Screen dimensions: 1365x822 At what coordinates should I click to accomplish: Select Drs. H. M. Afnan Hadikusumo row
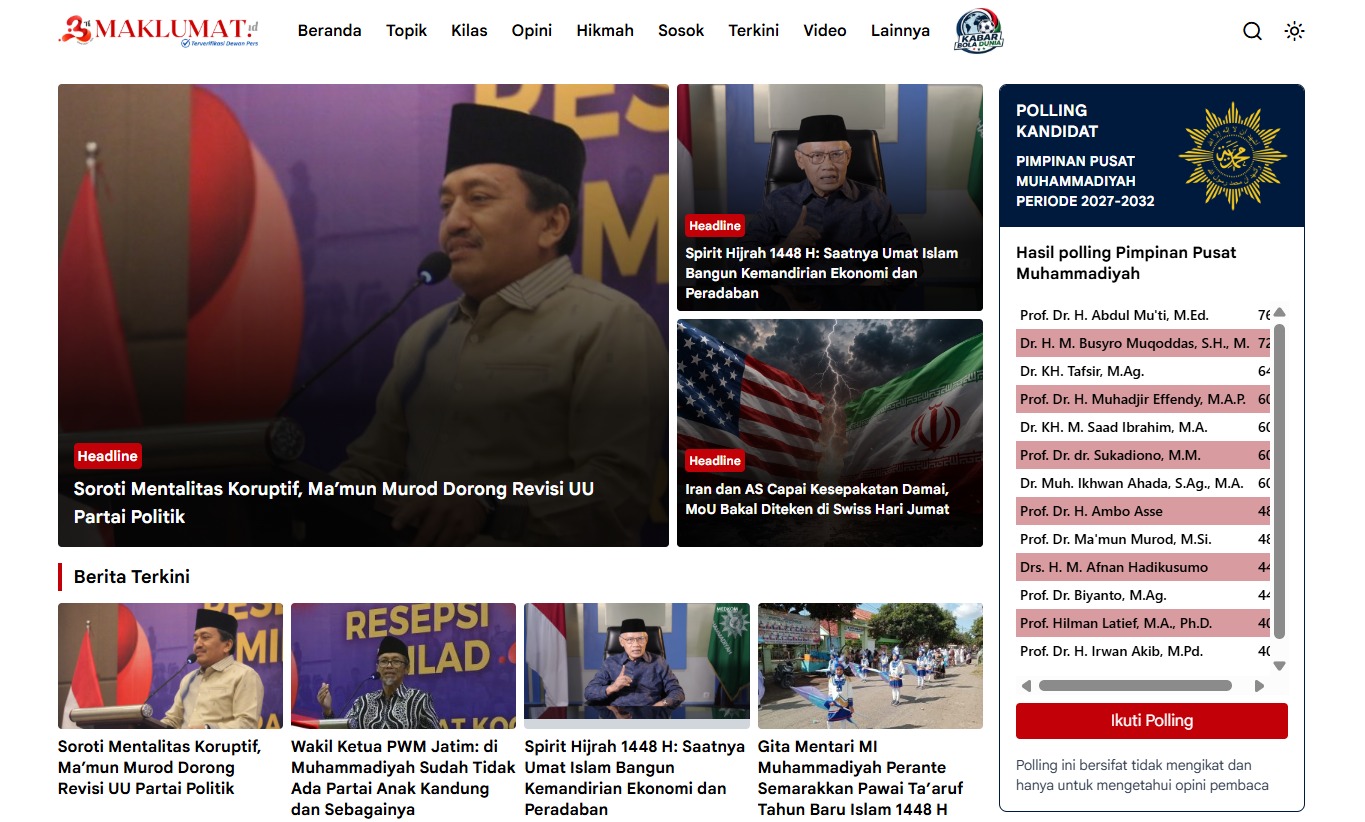[1143, 567]
